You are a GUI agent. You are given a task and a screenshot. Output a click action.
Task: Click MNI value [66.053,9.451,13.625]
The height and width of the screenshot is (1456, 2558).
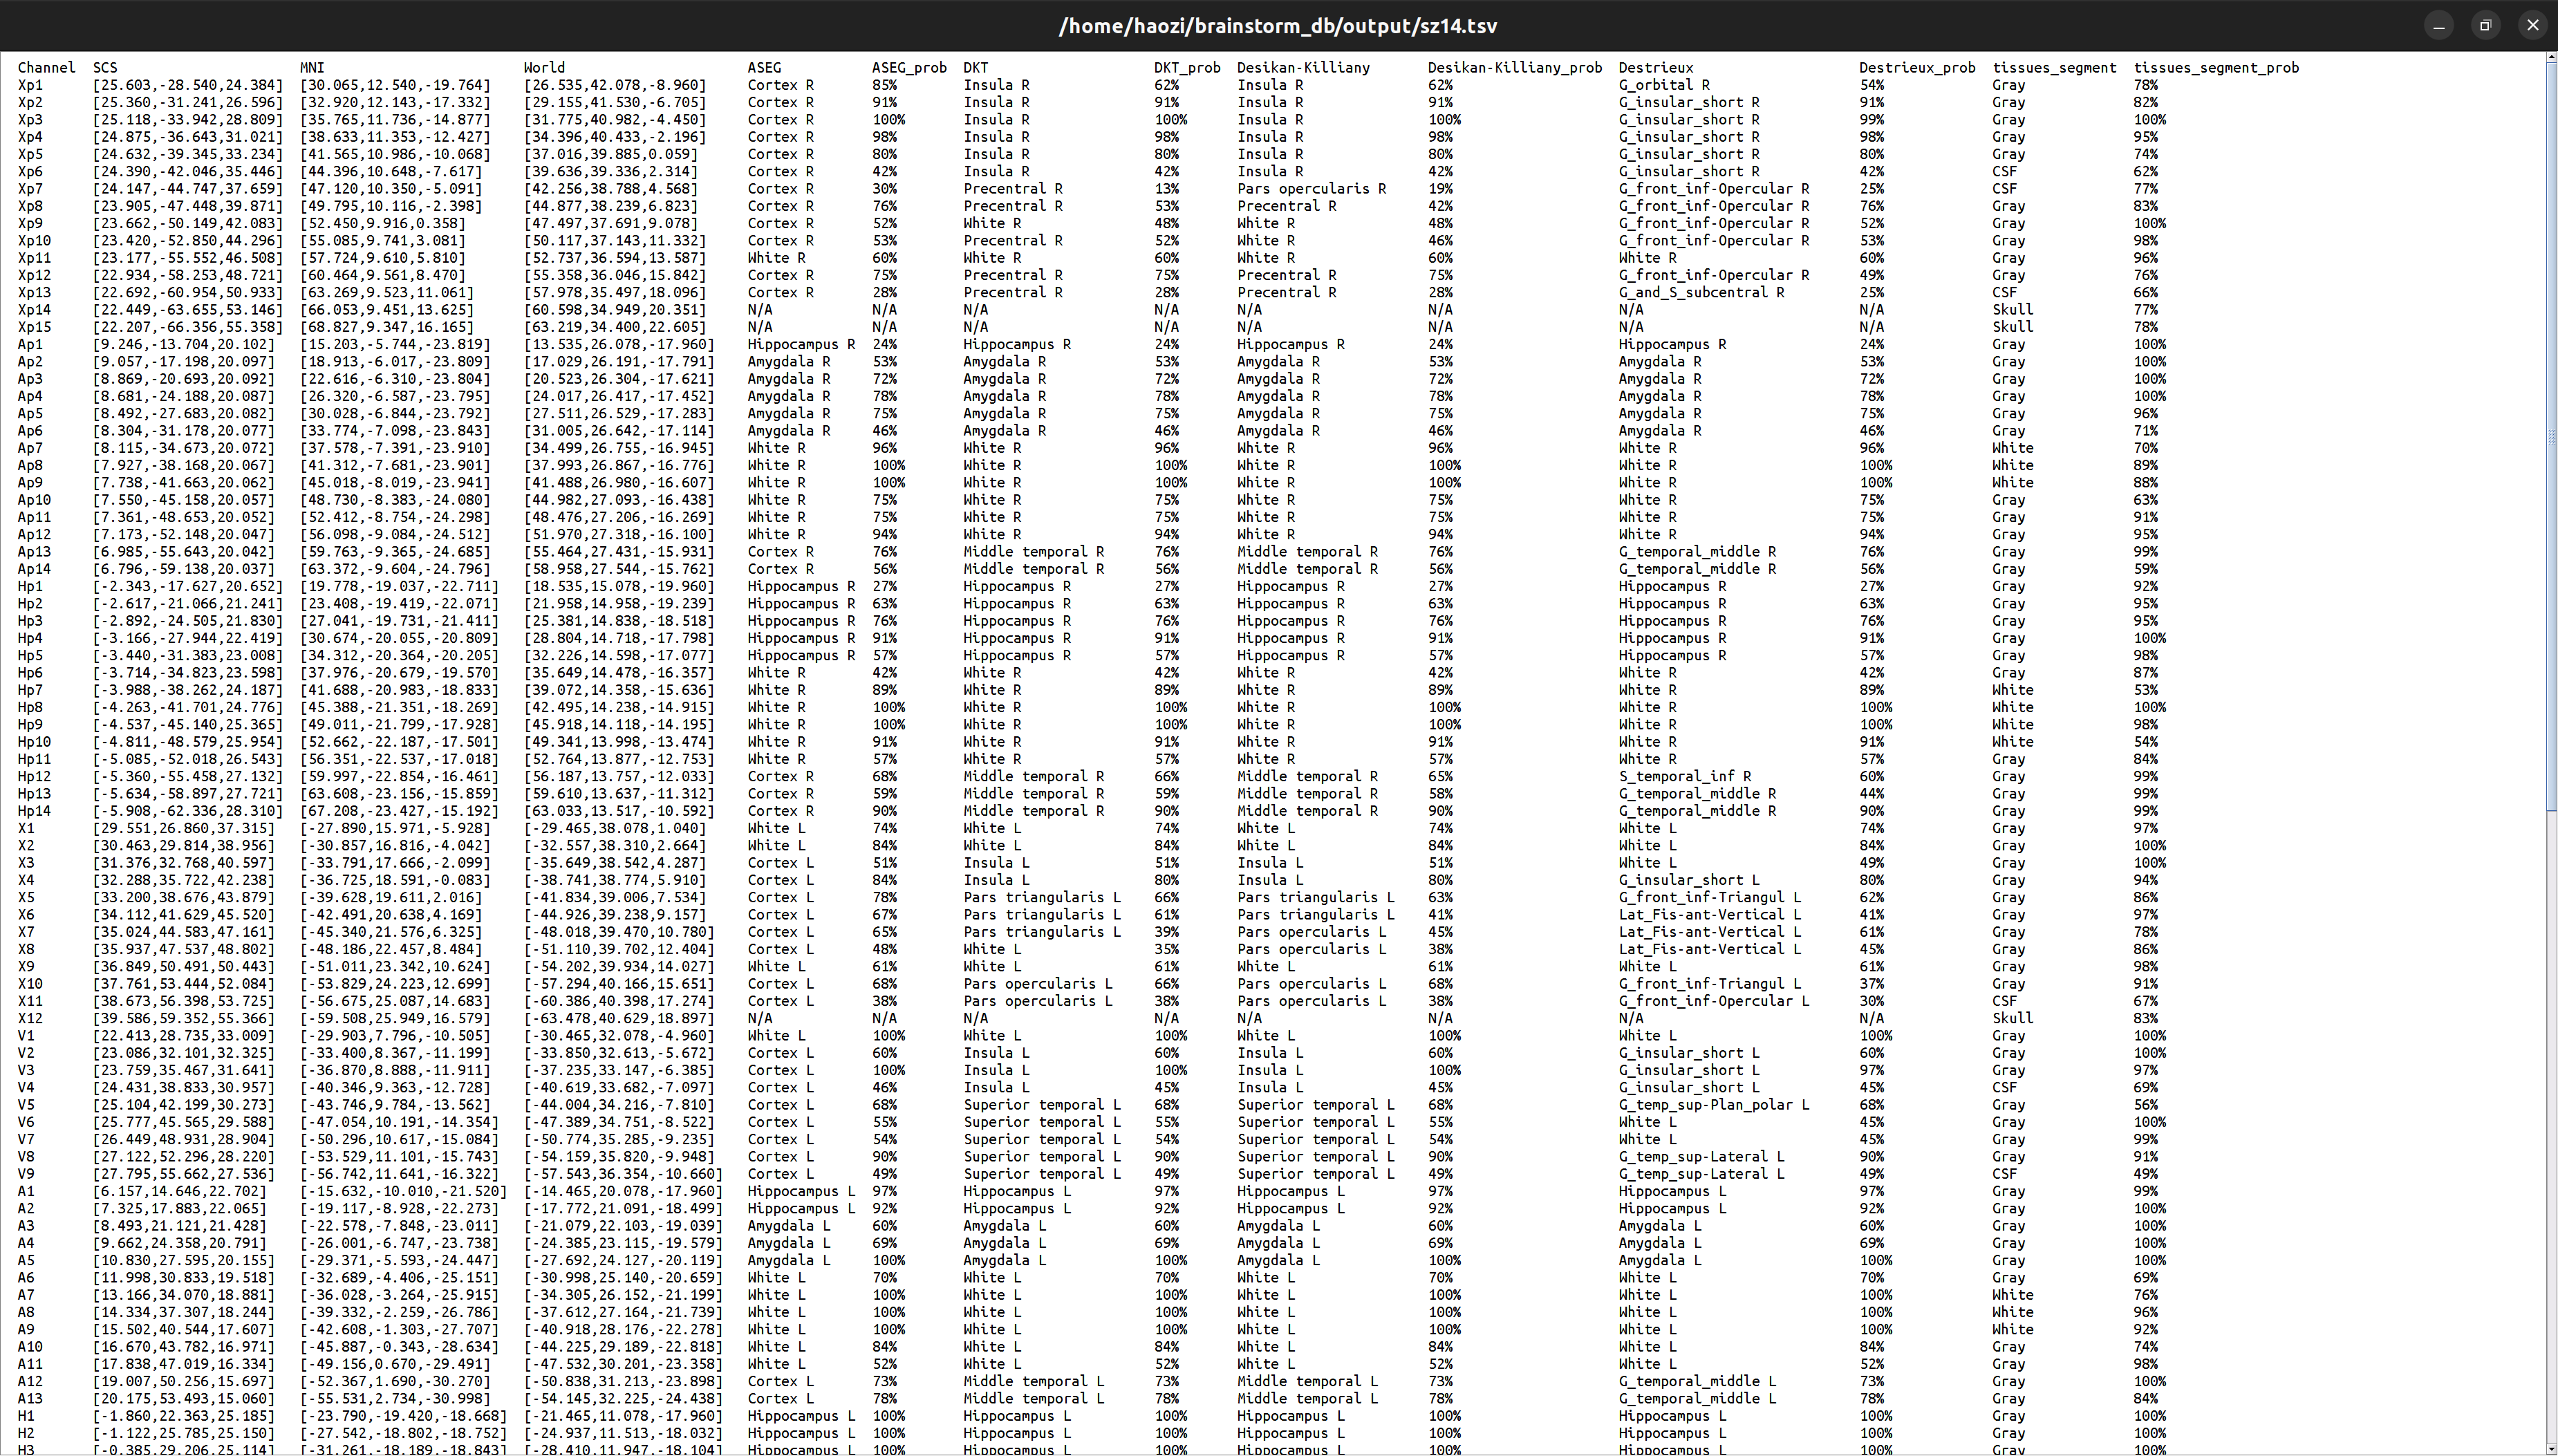391,310
